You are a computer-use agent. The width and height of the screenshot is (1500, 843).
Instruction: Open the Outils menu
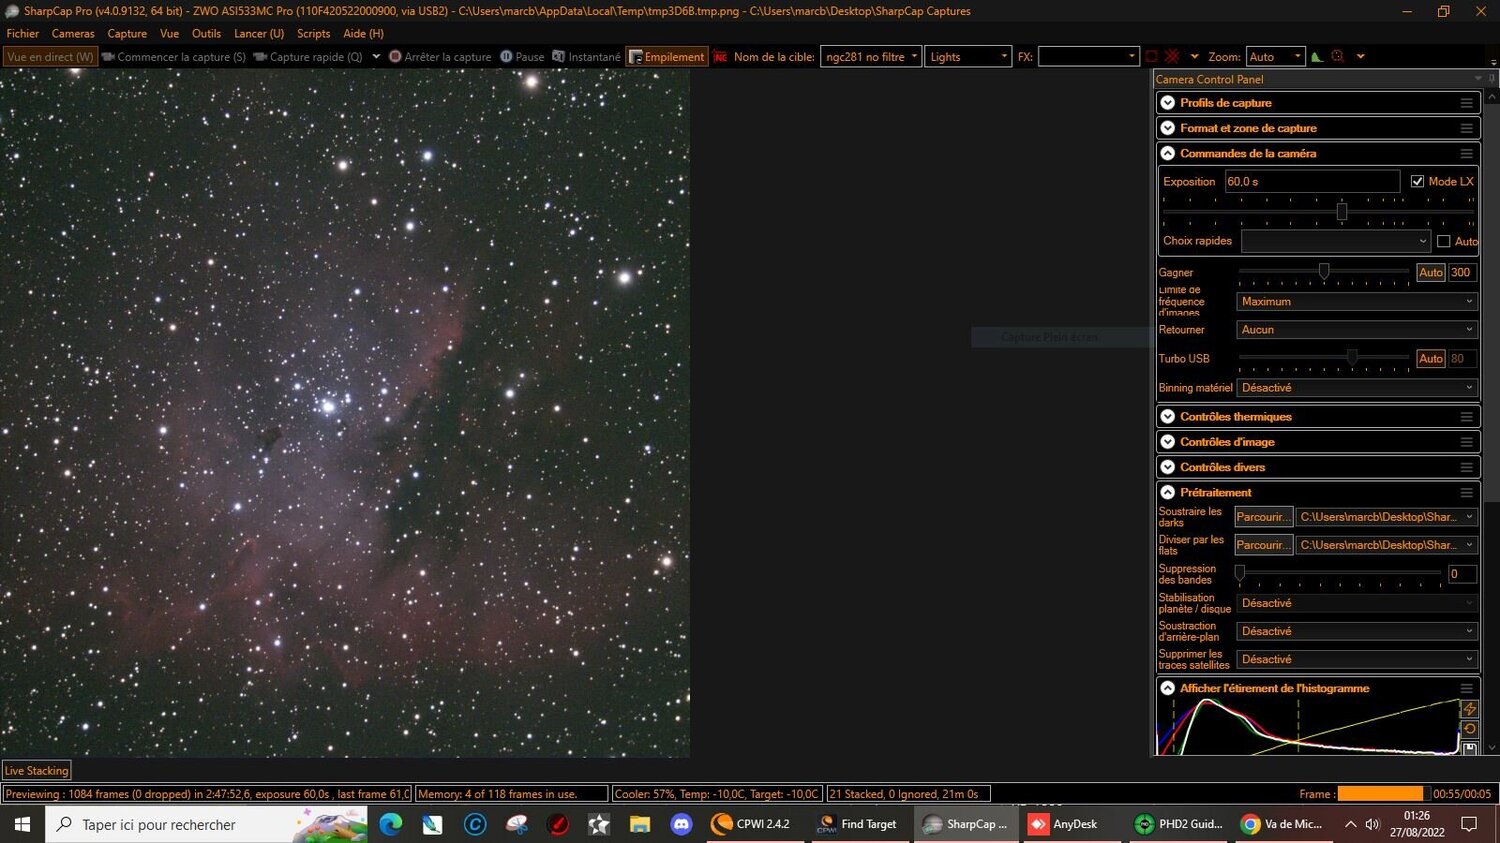pos(206,33)
